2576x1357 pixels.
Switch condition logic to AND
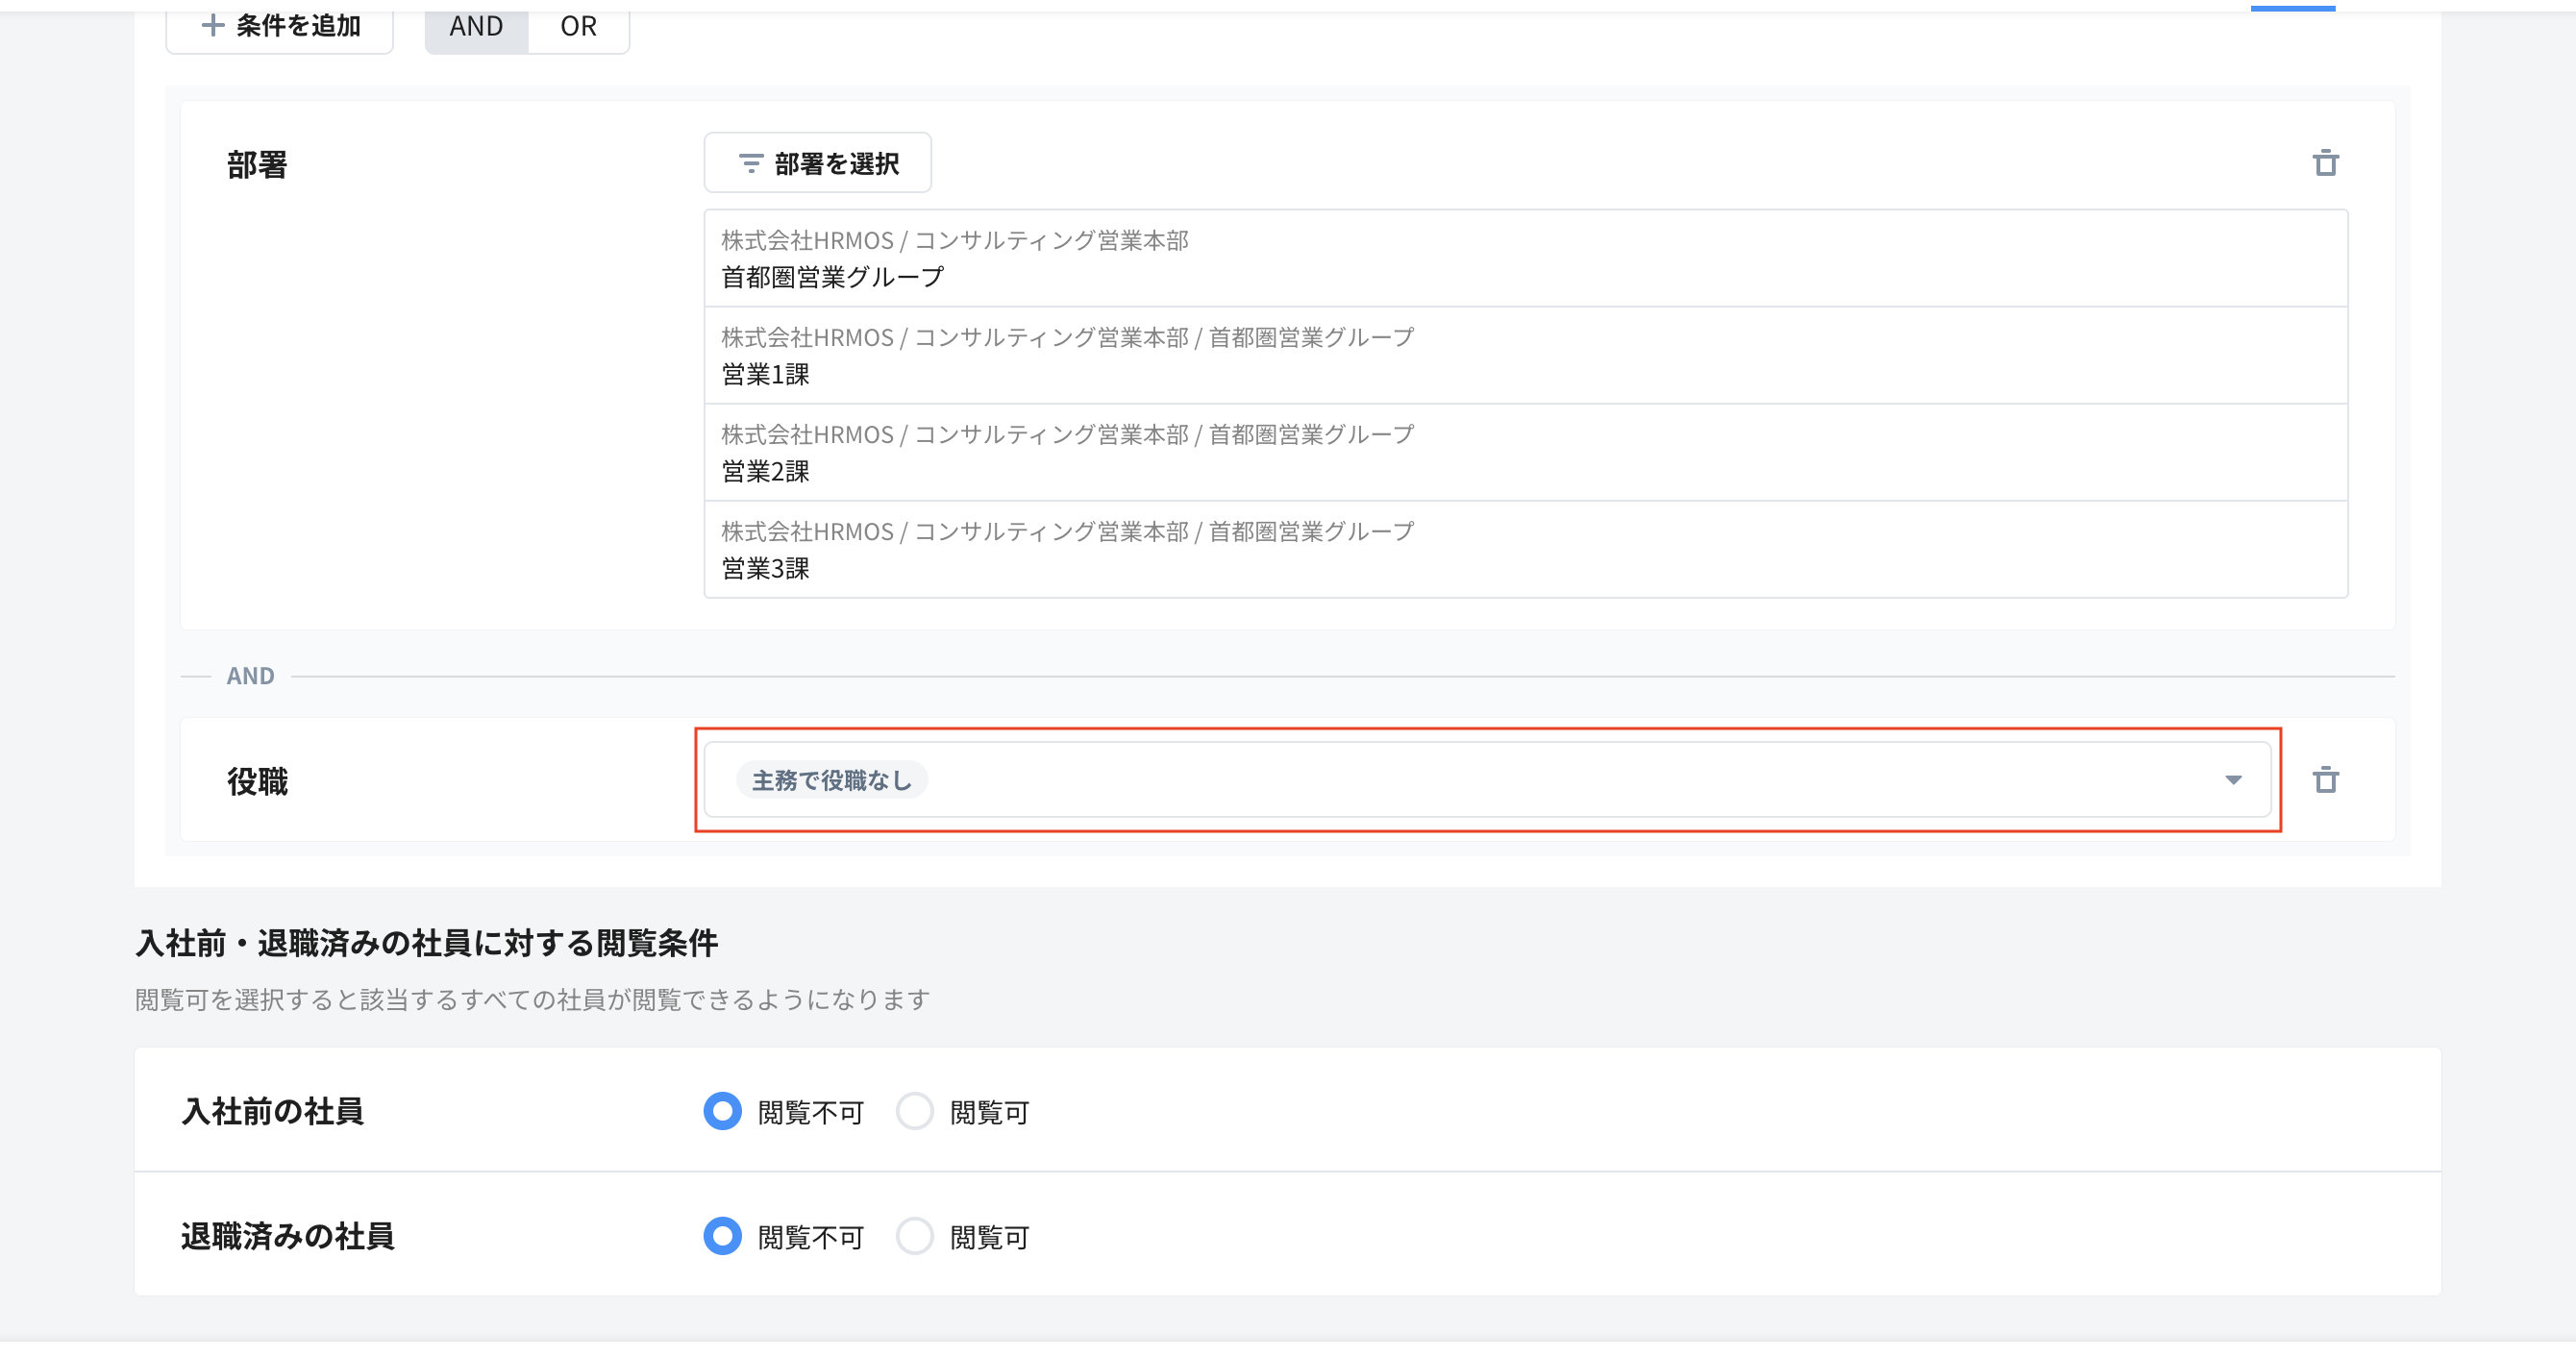(x=476, y=27)
